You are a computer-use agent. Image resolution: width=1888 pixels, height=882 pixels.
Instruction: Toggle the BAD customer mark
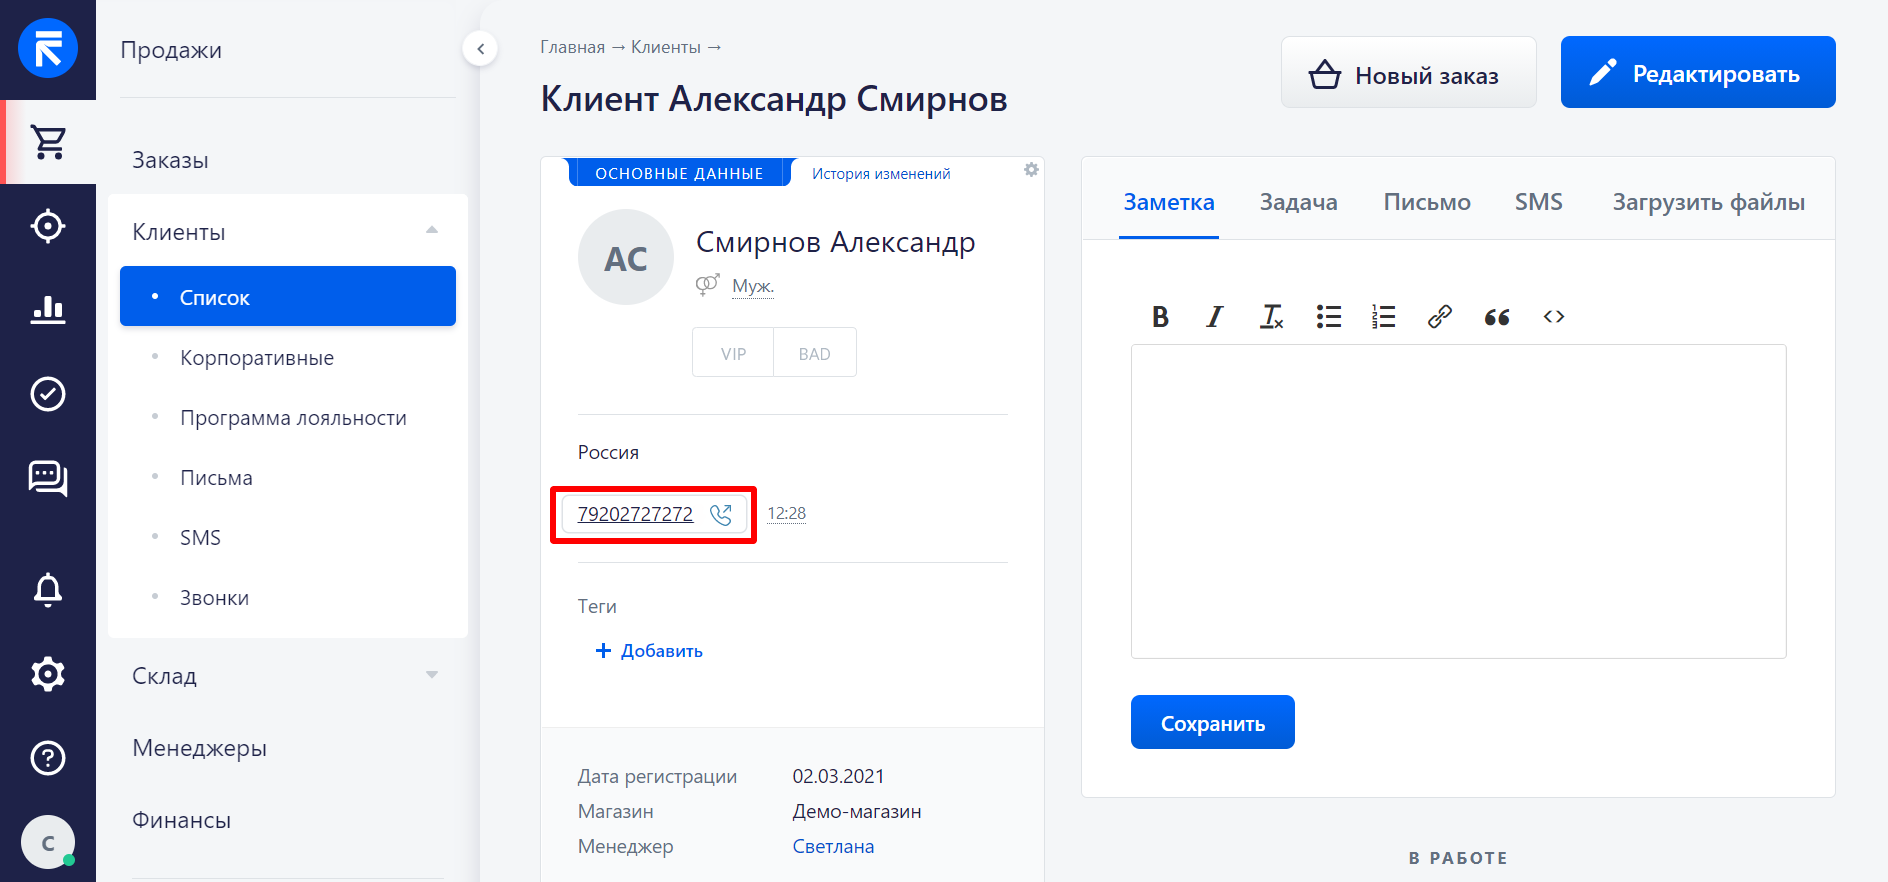(x=814, y=353)
